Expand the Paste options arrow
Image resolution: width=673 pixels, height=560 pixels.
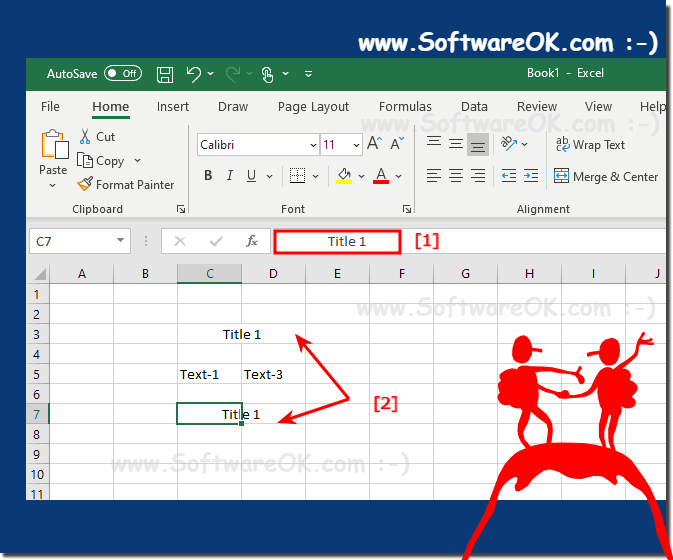point(52,186)
